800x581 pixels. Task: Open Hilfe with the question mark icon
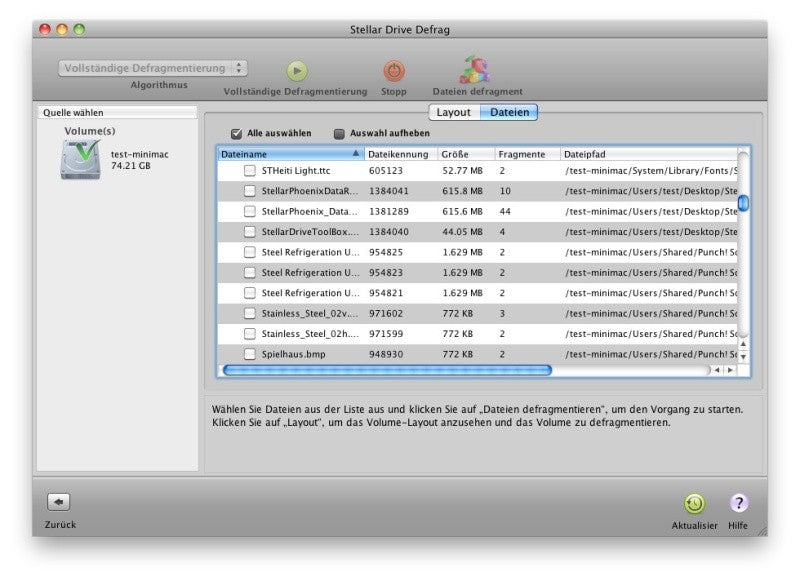pos(738,503)
